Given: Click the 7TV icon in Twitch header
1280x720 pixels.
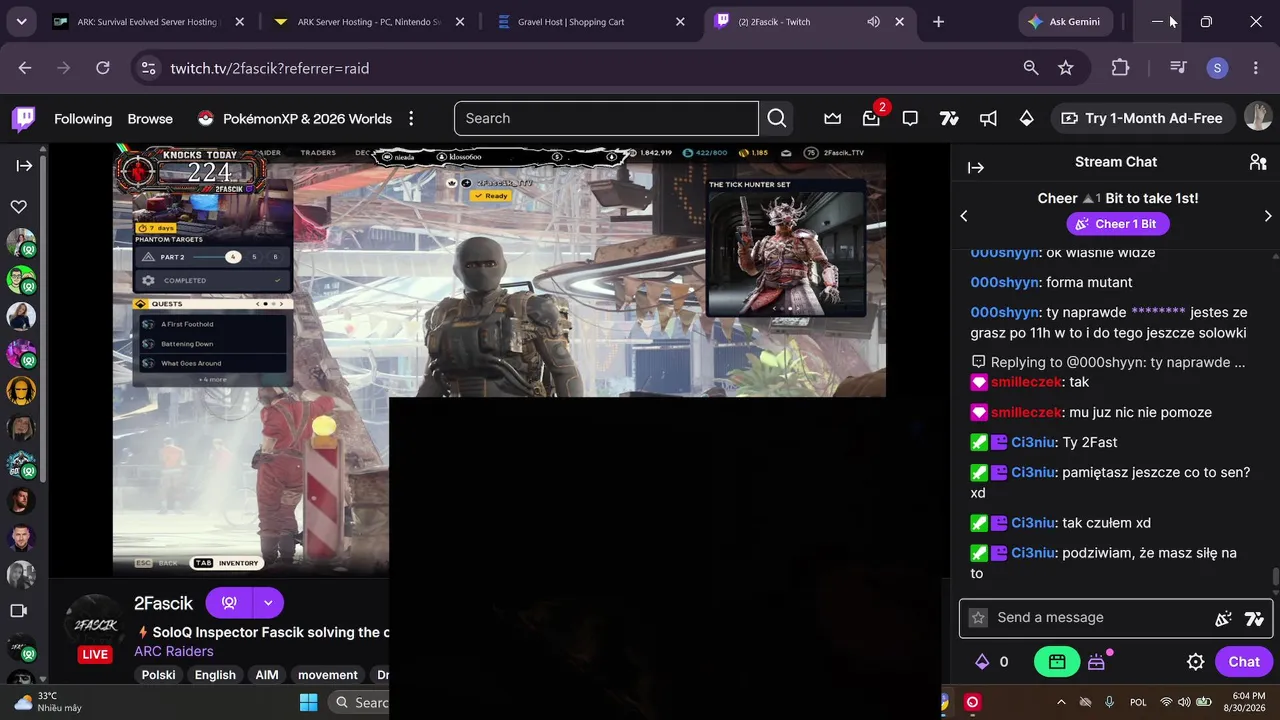Looking at the screenshot, I should point(949,118).
